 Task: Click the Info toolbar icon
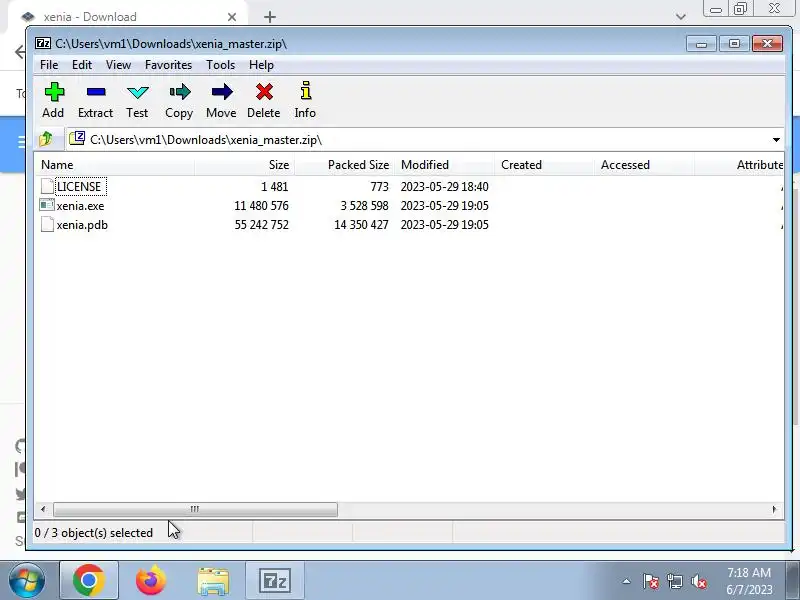pyautogui.click(x=305, y=91)
